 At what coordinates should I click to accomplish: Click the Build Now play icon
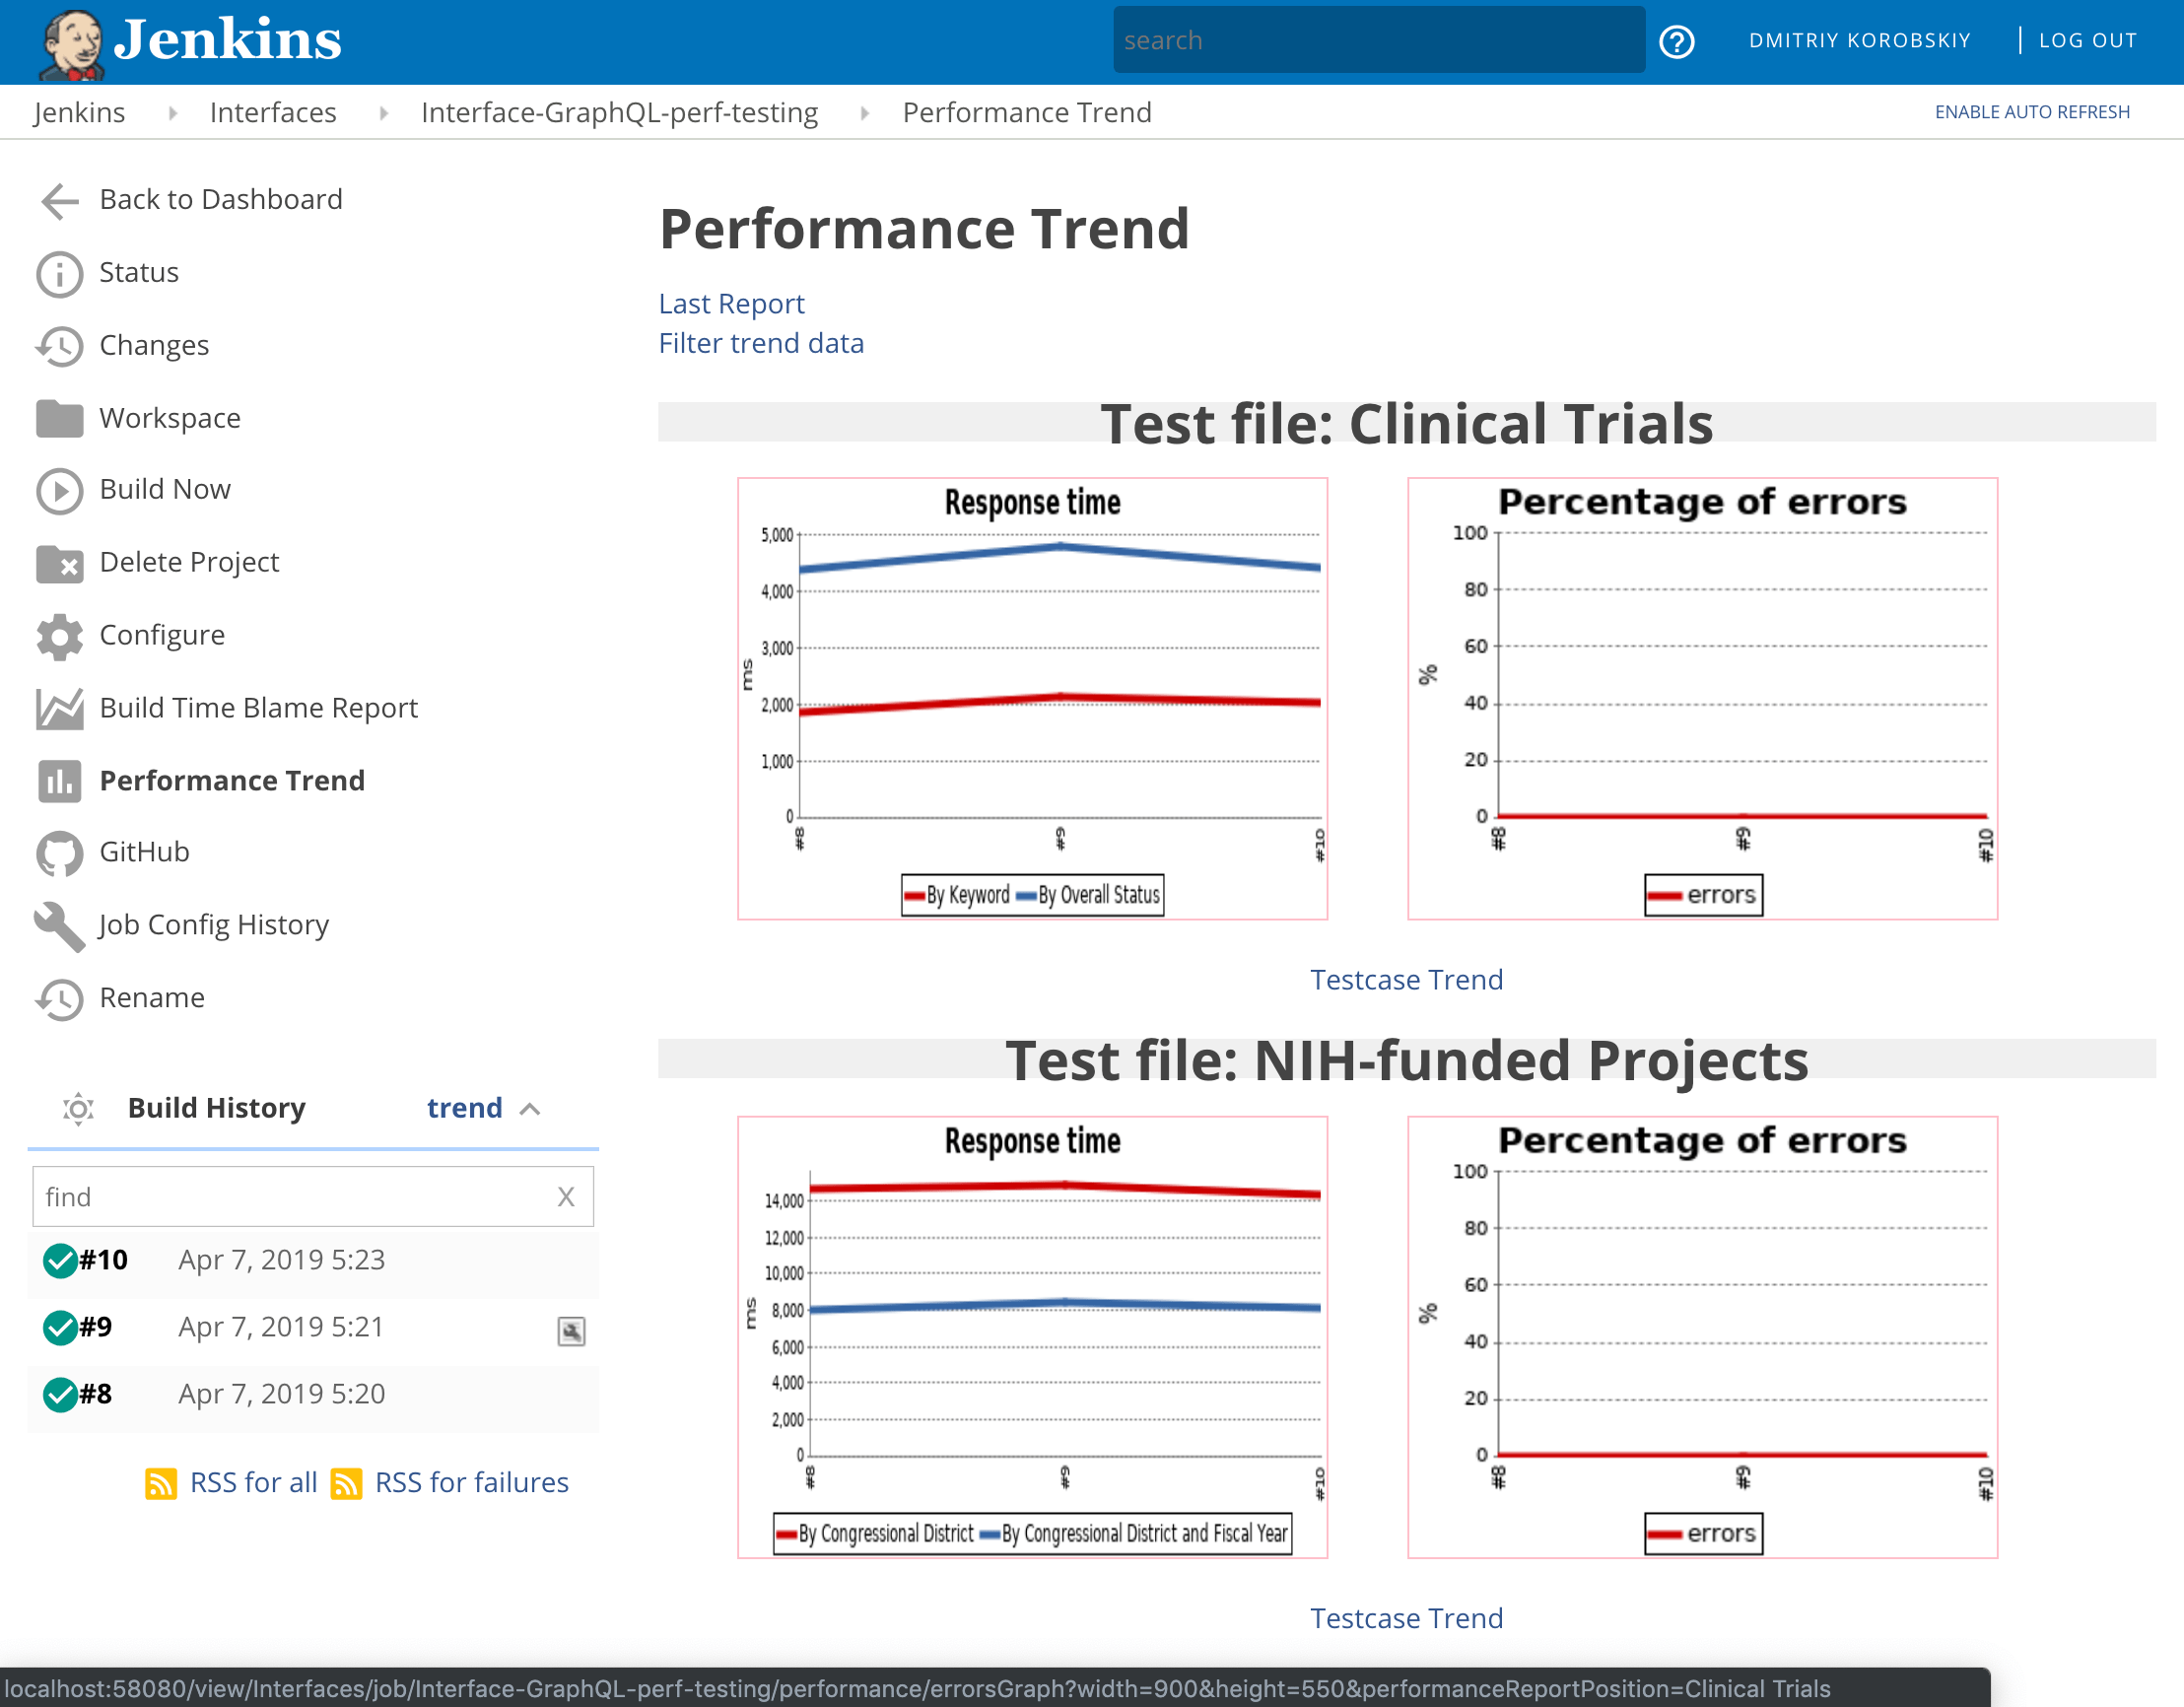coord(59,490)
